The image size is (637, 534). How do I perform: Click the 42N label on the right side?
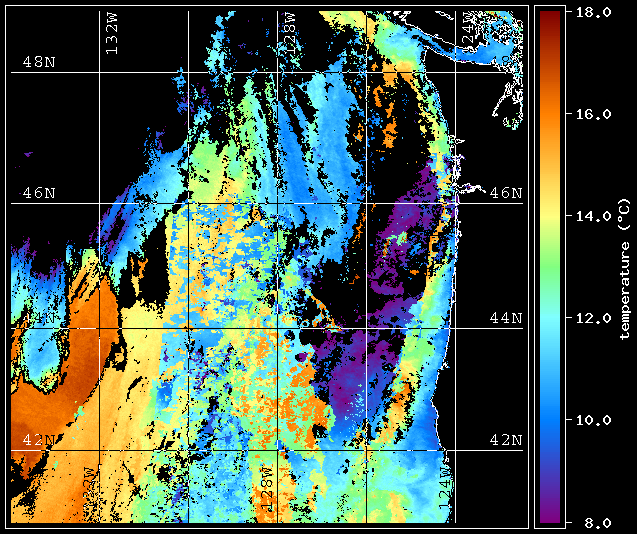505,440
